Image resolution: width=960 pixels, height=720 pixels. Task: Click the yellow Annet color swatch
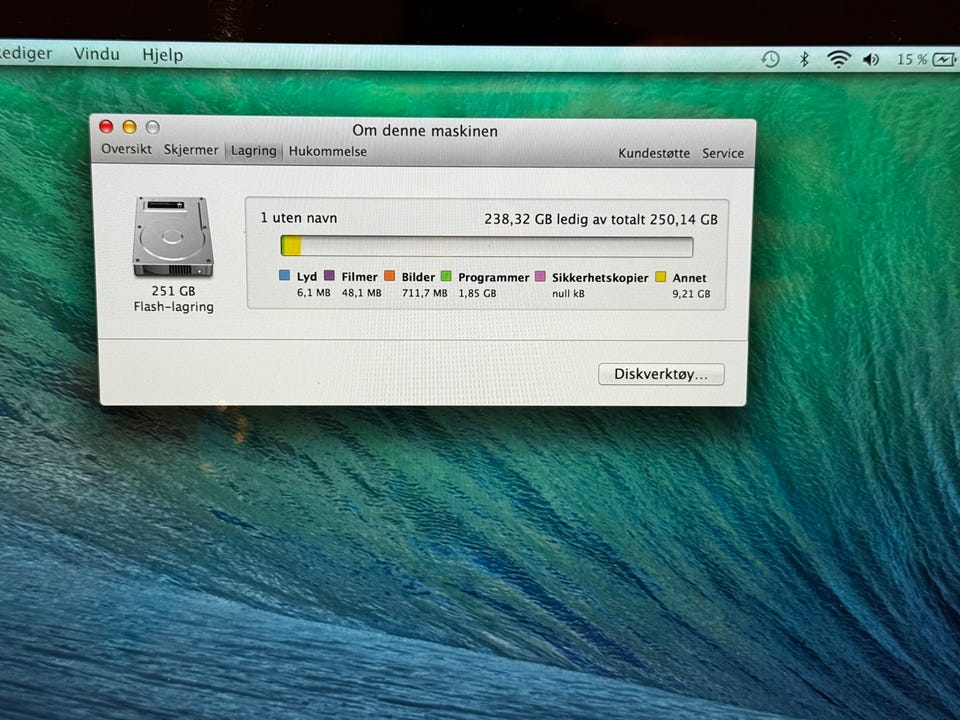[x=661, y=277]
